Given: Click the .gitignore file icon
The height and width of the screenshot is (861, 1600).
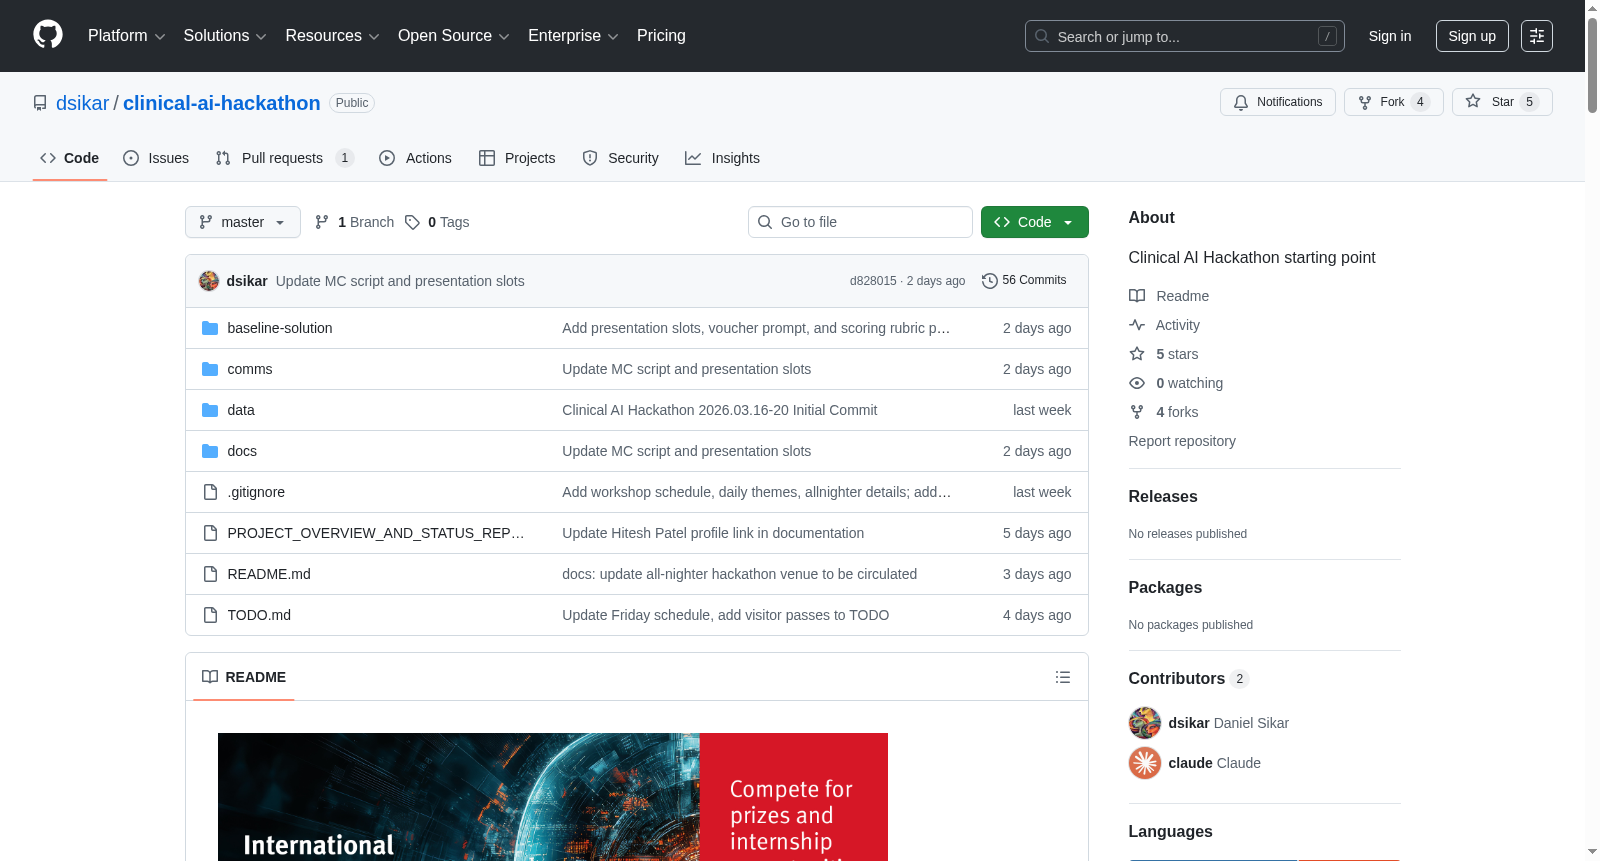Looking at the screenshot, I should [x=210, y=492].
